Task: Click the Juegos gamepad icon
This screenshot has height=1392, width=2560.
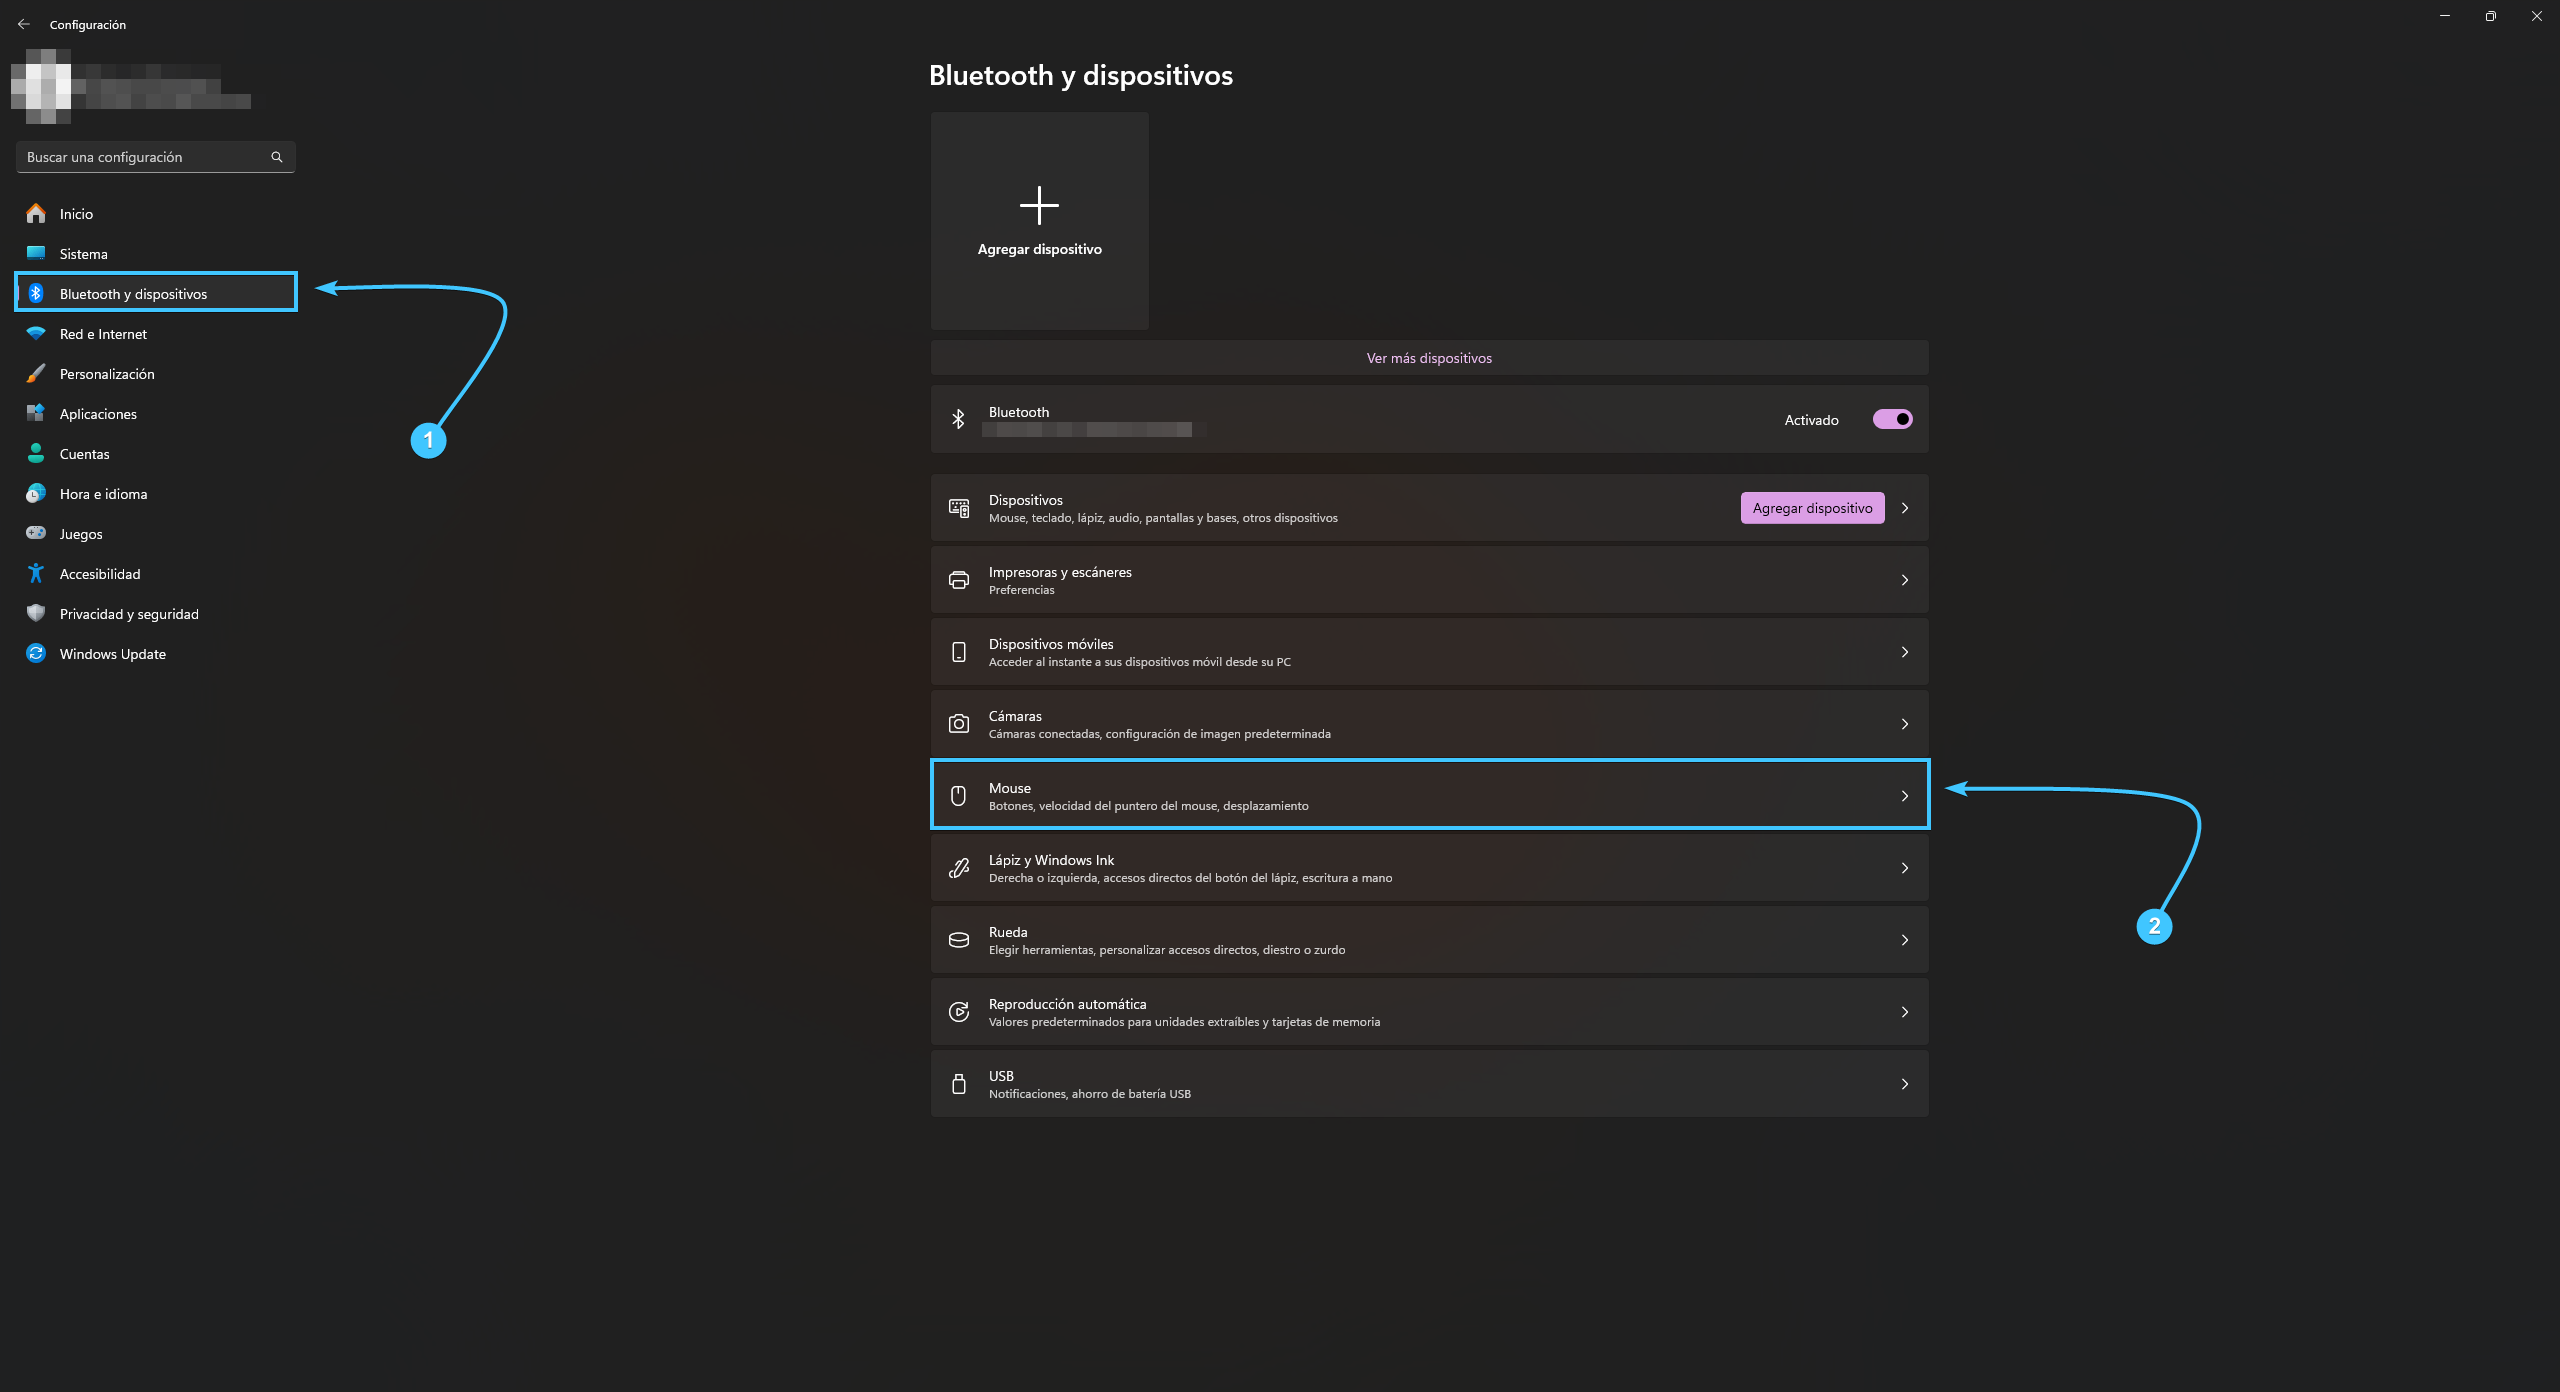Action: coord(36,533)
